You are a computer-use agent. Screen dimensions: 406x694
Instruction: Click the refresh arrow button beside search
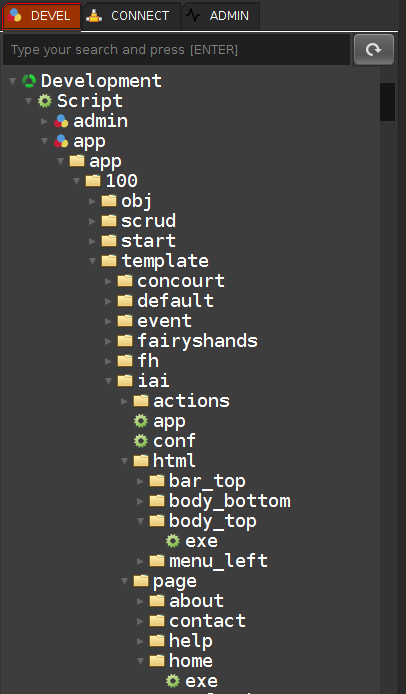[x=374, y=50]
